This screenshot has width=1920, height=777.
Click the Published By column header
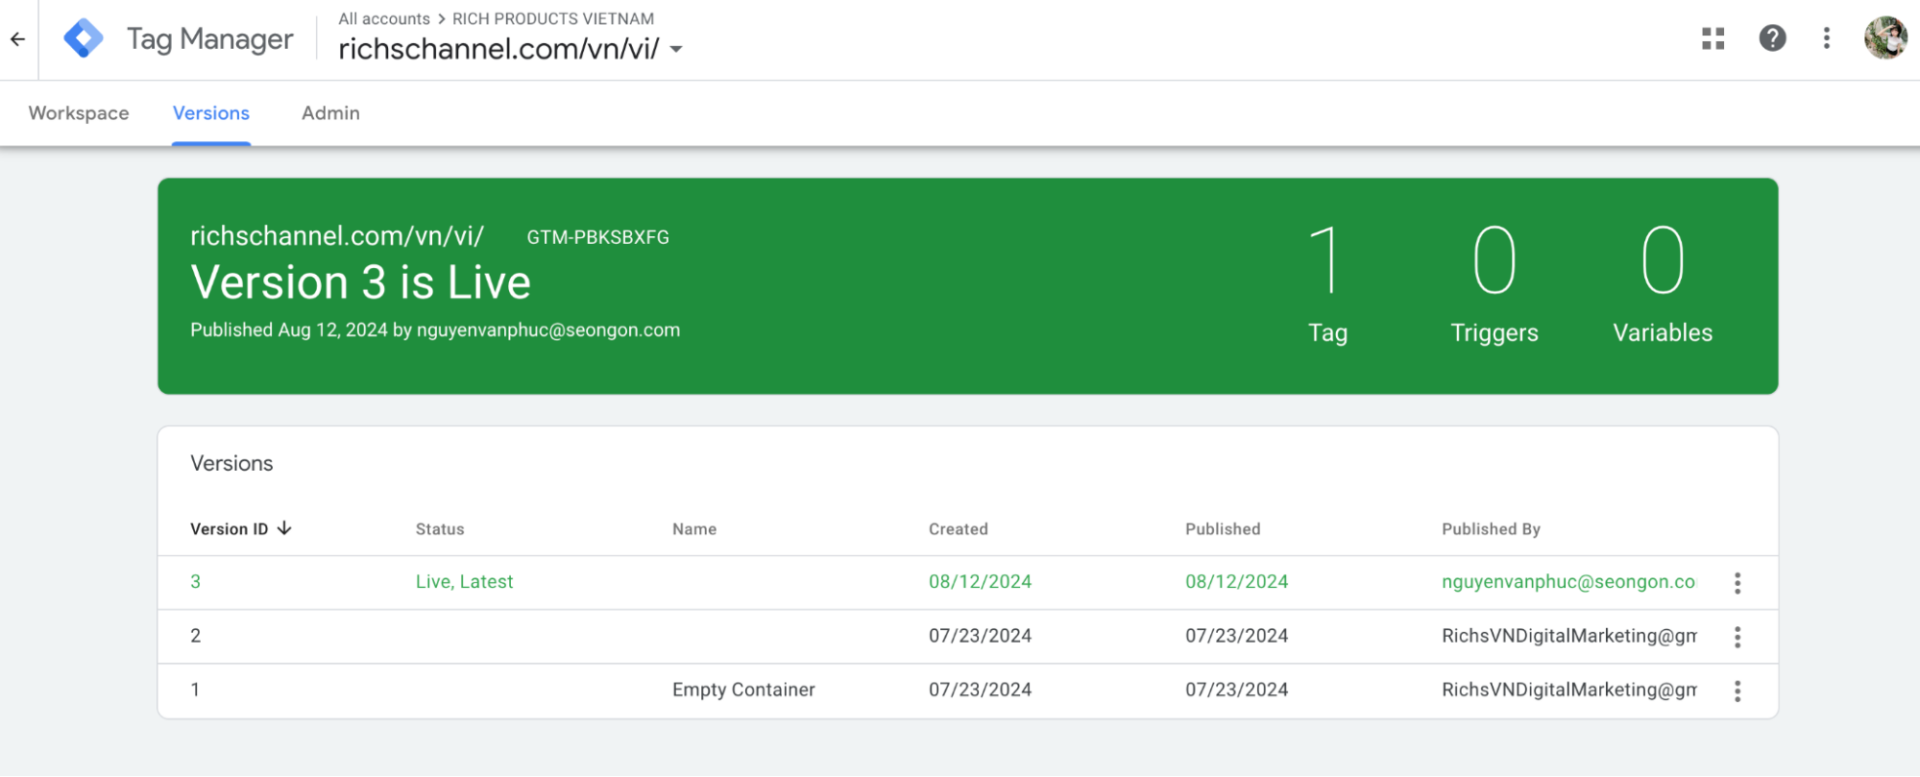(1491, 529)
